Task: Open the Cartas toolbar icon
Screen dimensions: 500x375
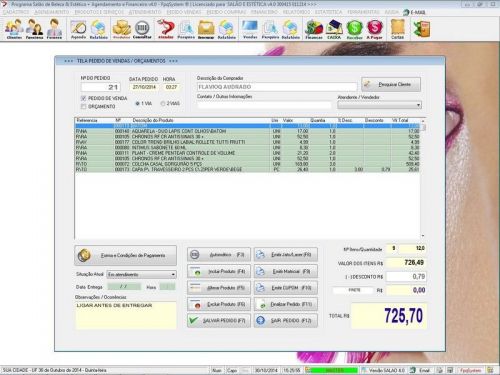Action: (397, 29)
